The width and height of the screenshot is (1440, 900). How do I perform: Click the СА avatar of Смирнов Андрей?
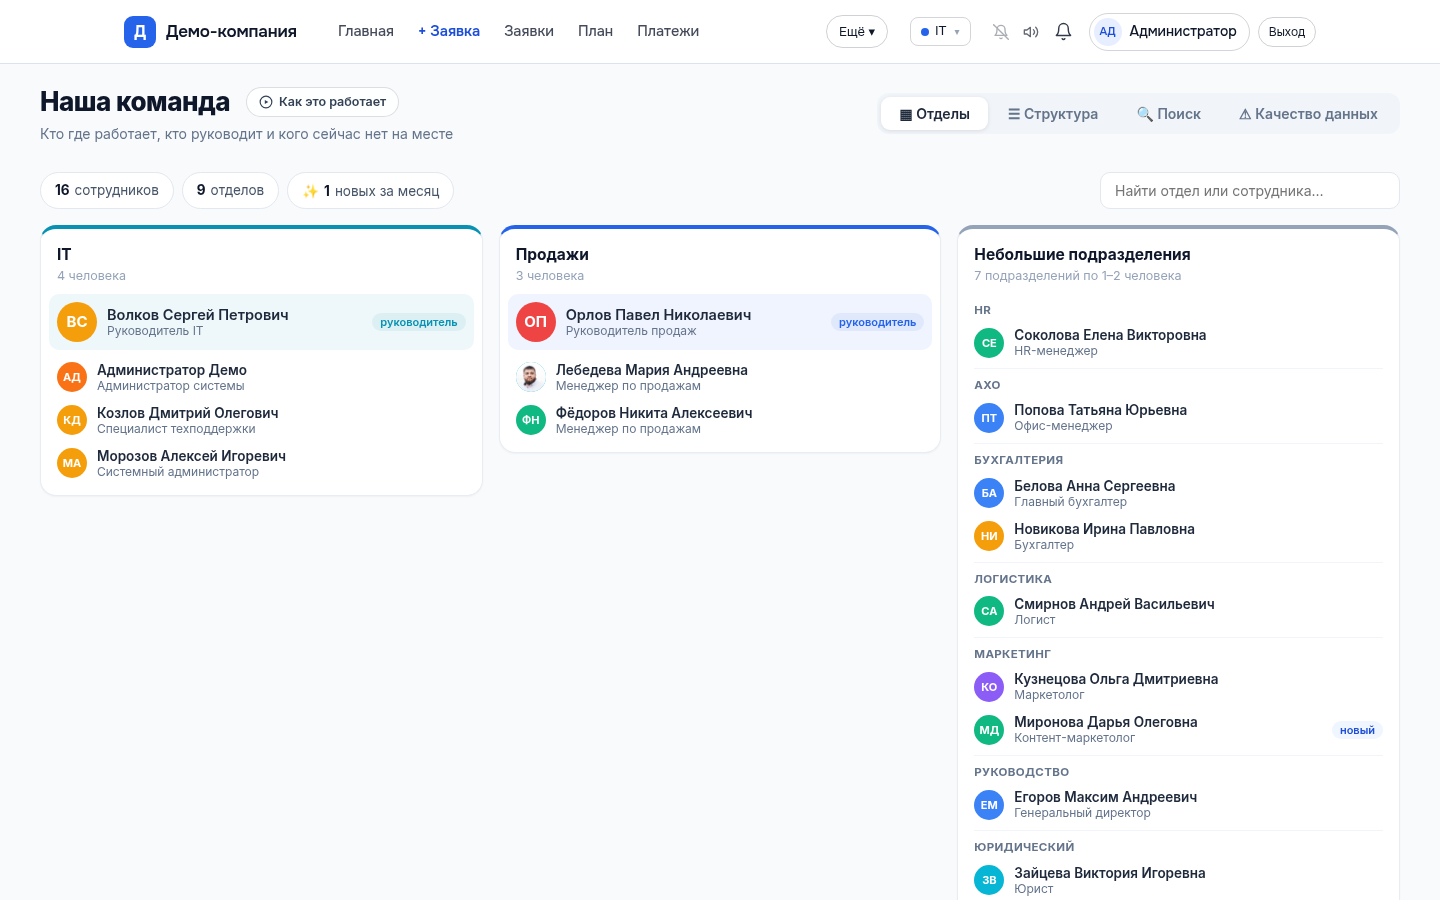pyautogui.click(x=989, y=611)
